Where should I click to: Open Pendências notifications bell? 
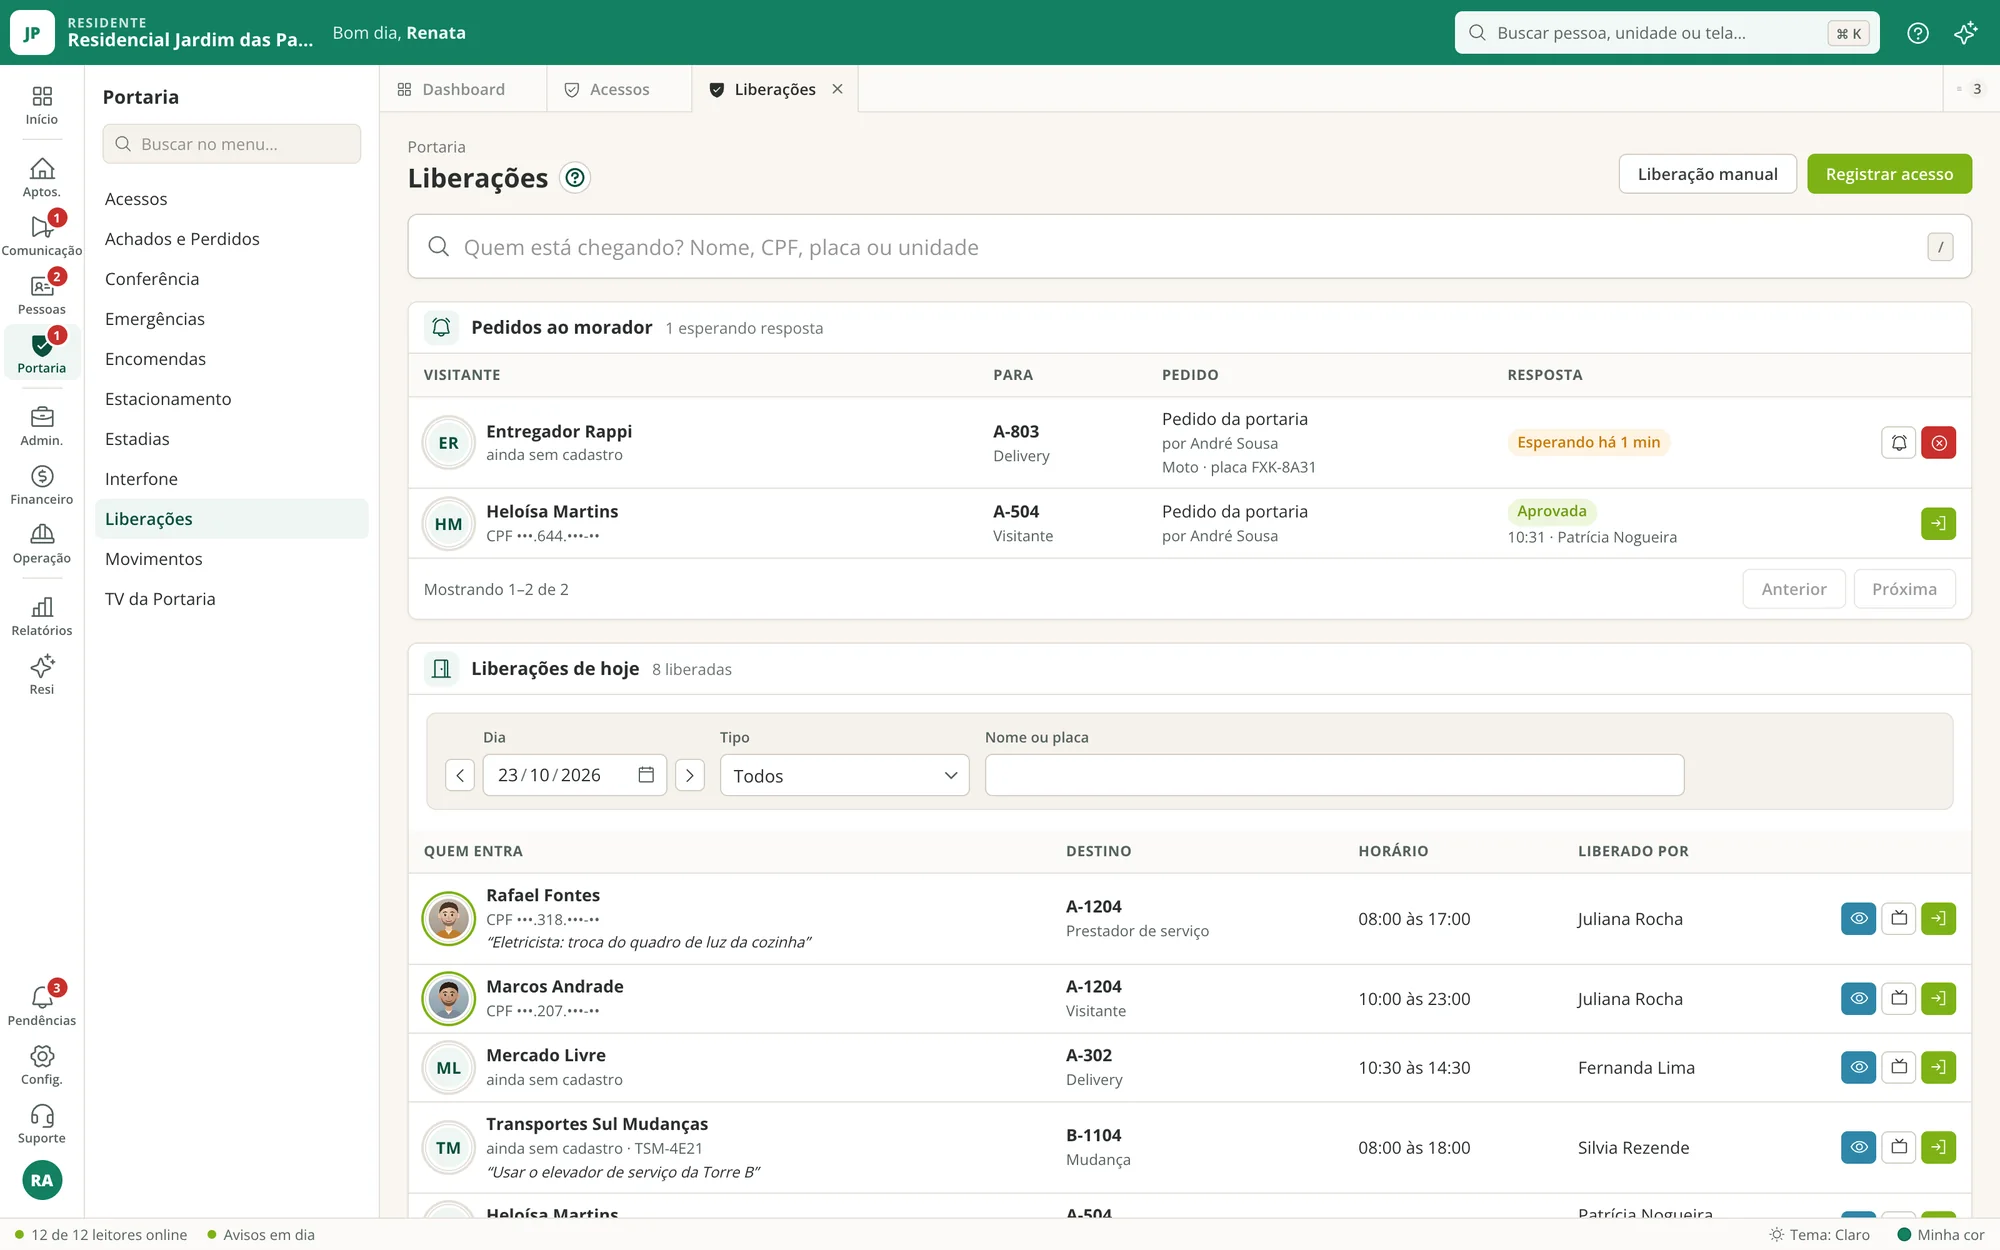coord(41,1006)
